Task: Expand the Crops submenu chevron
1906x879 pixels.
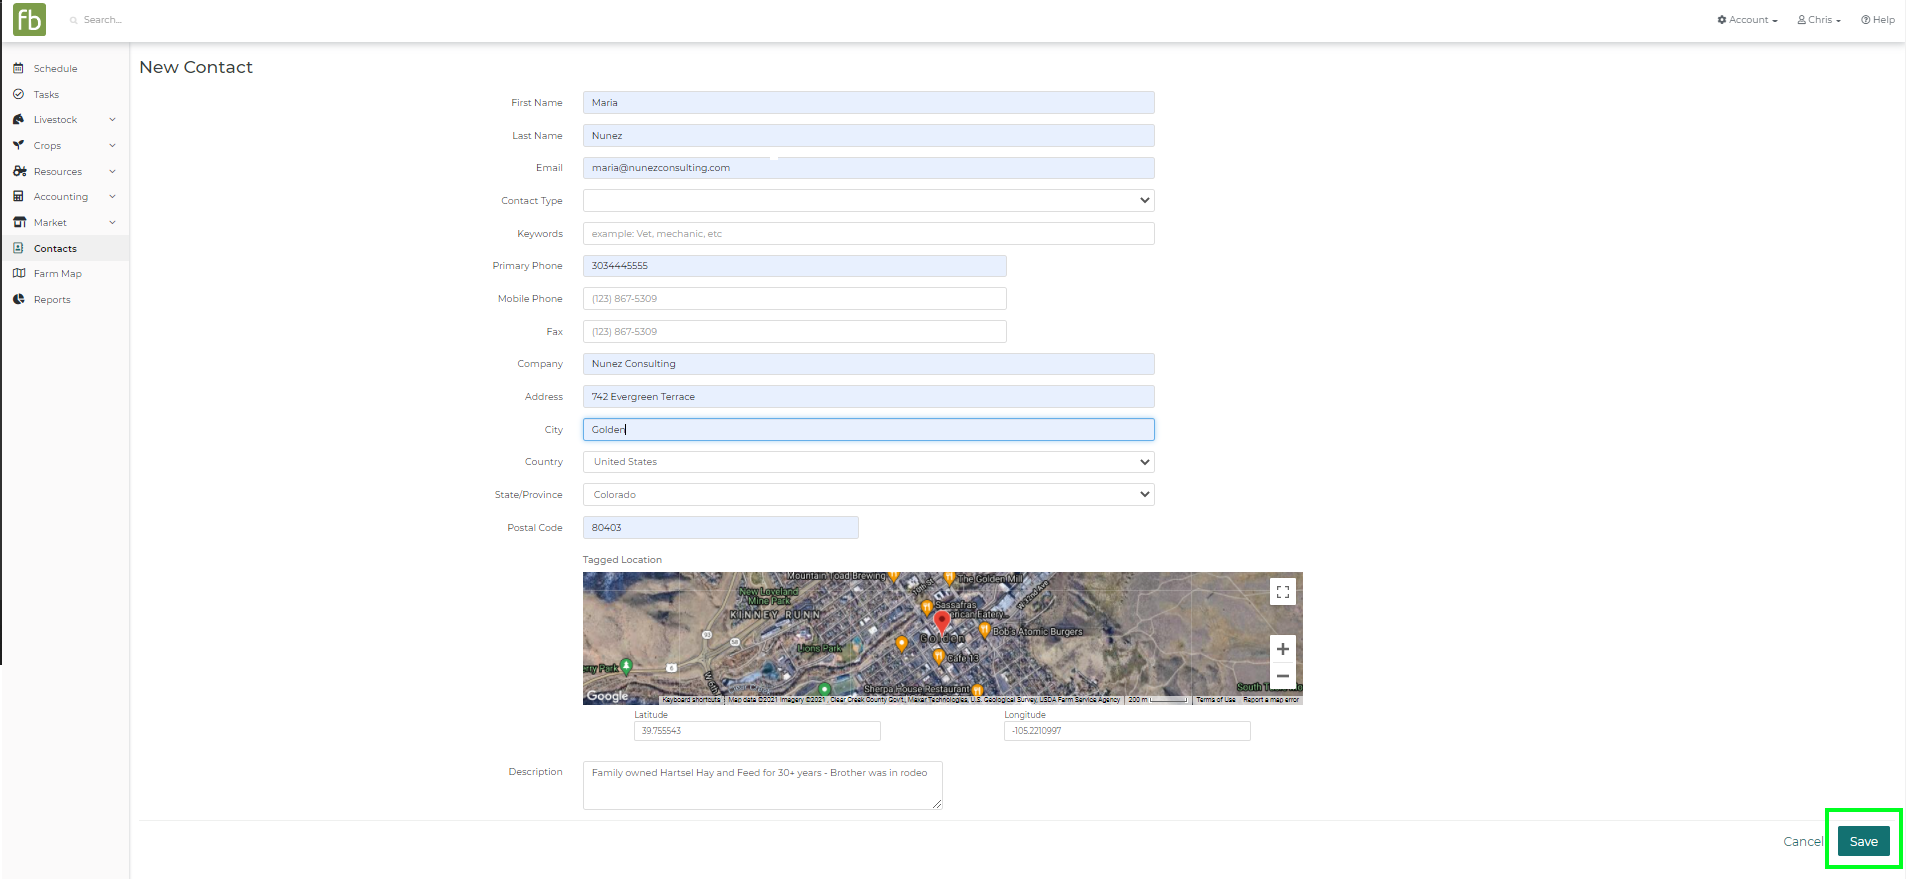Action: click(x=112, y=145)
